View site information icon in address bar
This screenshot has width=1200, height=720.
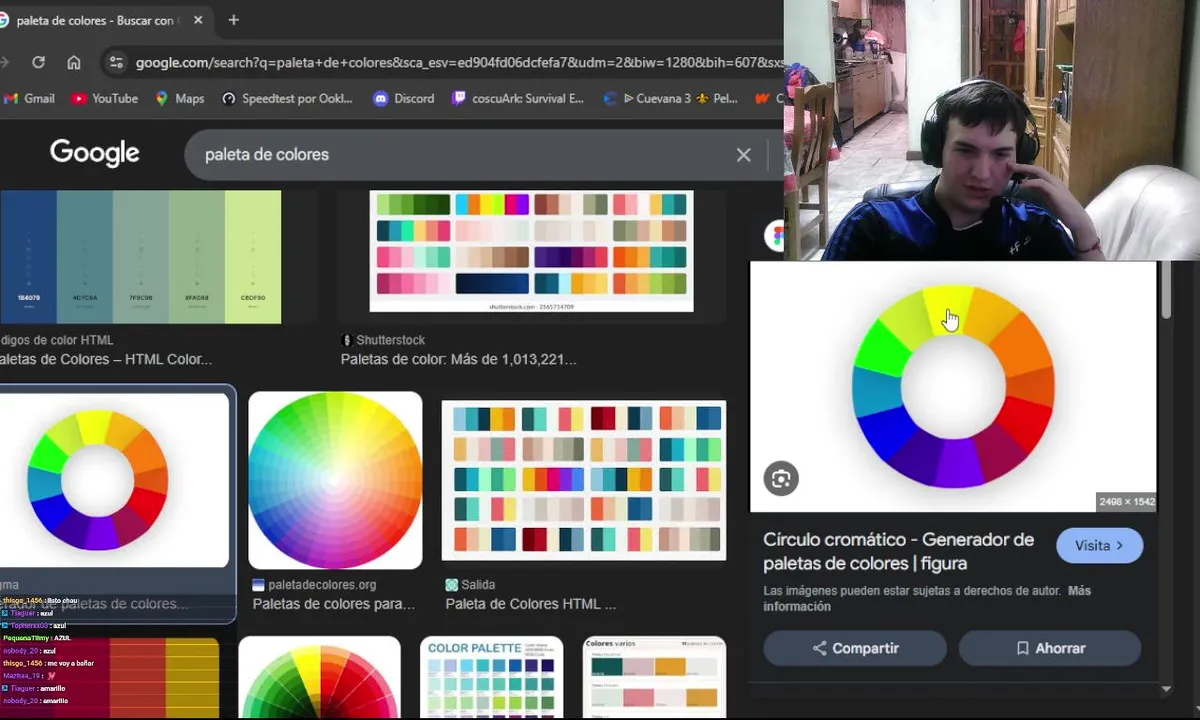coord(116,62)
